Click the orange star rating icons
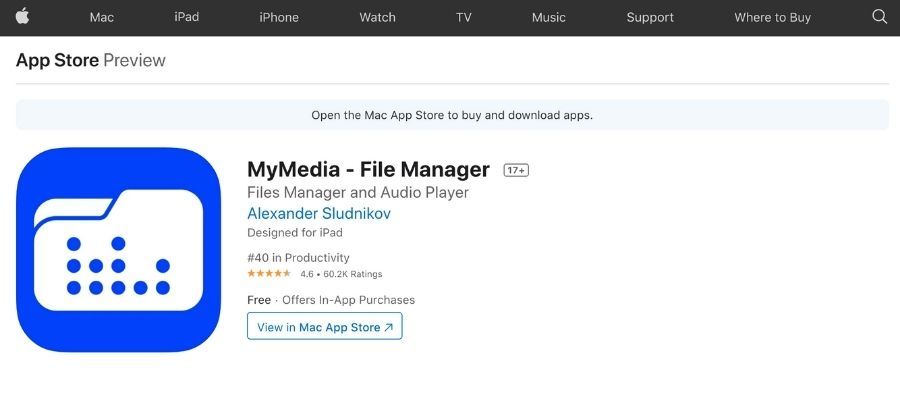Viewport: 900px width, 400px height. coord(269,274)
